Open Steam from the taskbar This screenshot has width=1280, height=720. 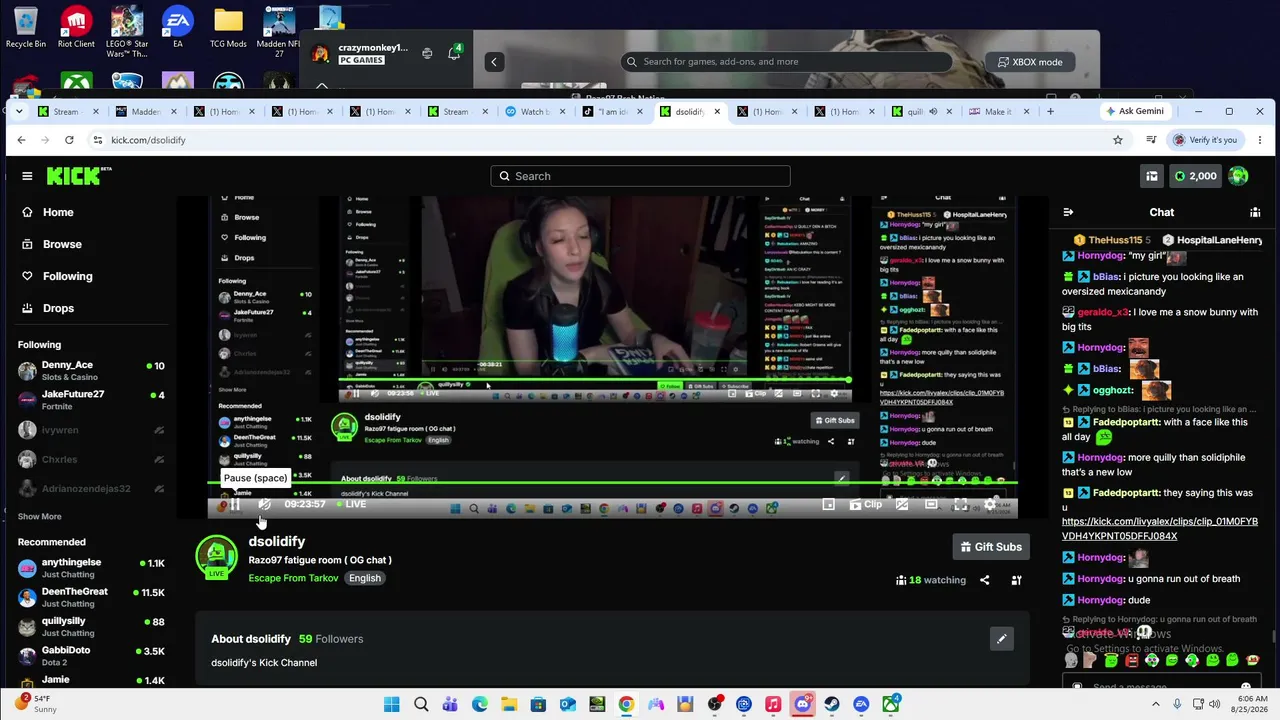[832, 705]
